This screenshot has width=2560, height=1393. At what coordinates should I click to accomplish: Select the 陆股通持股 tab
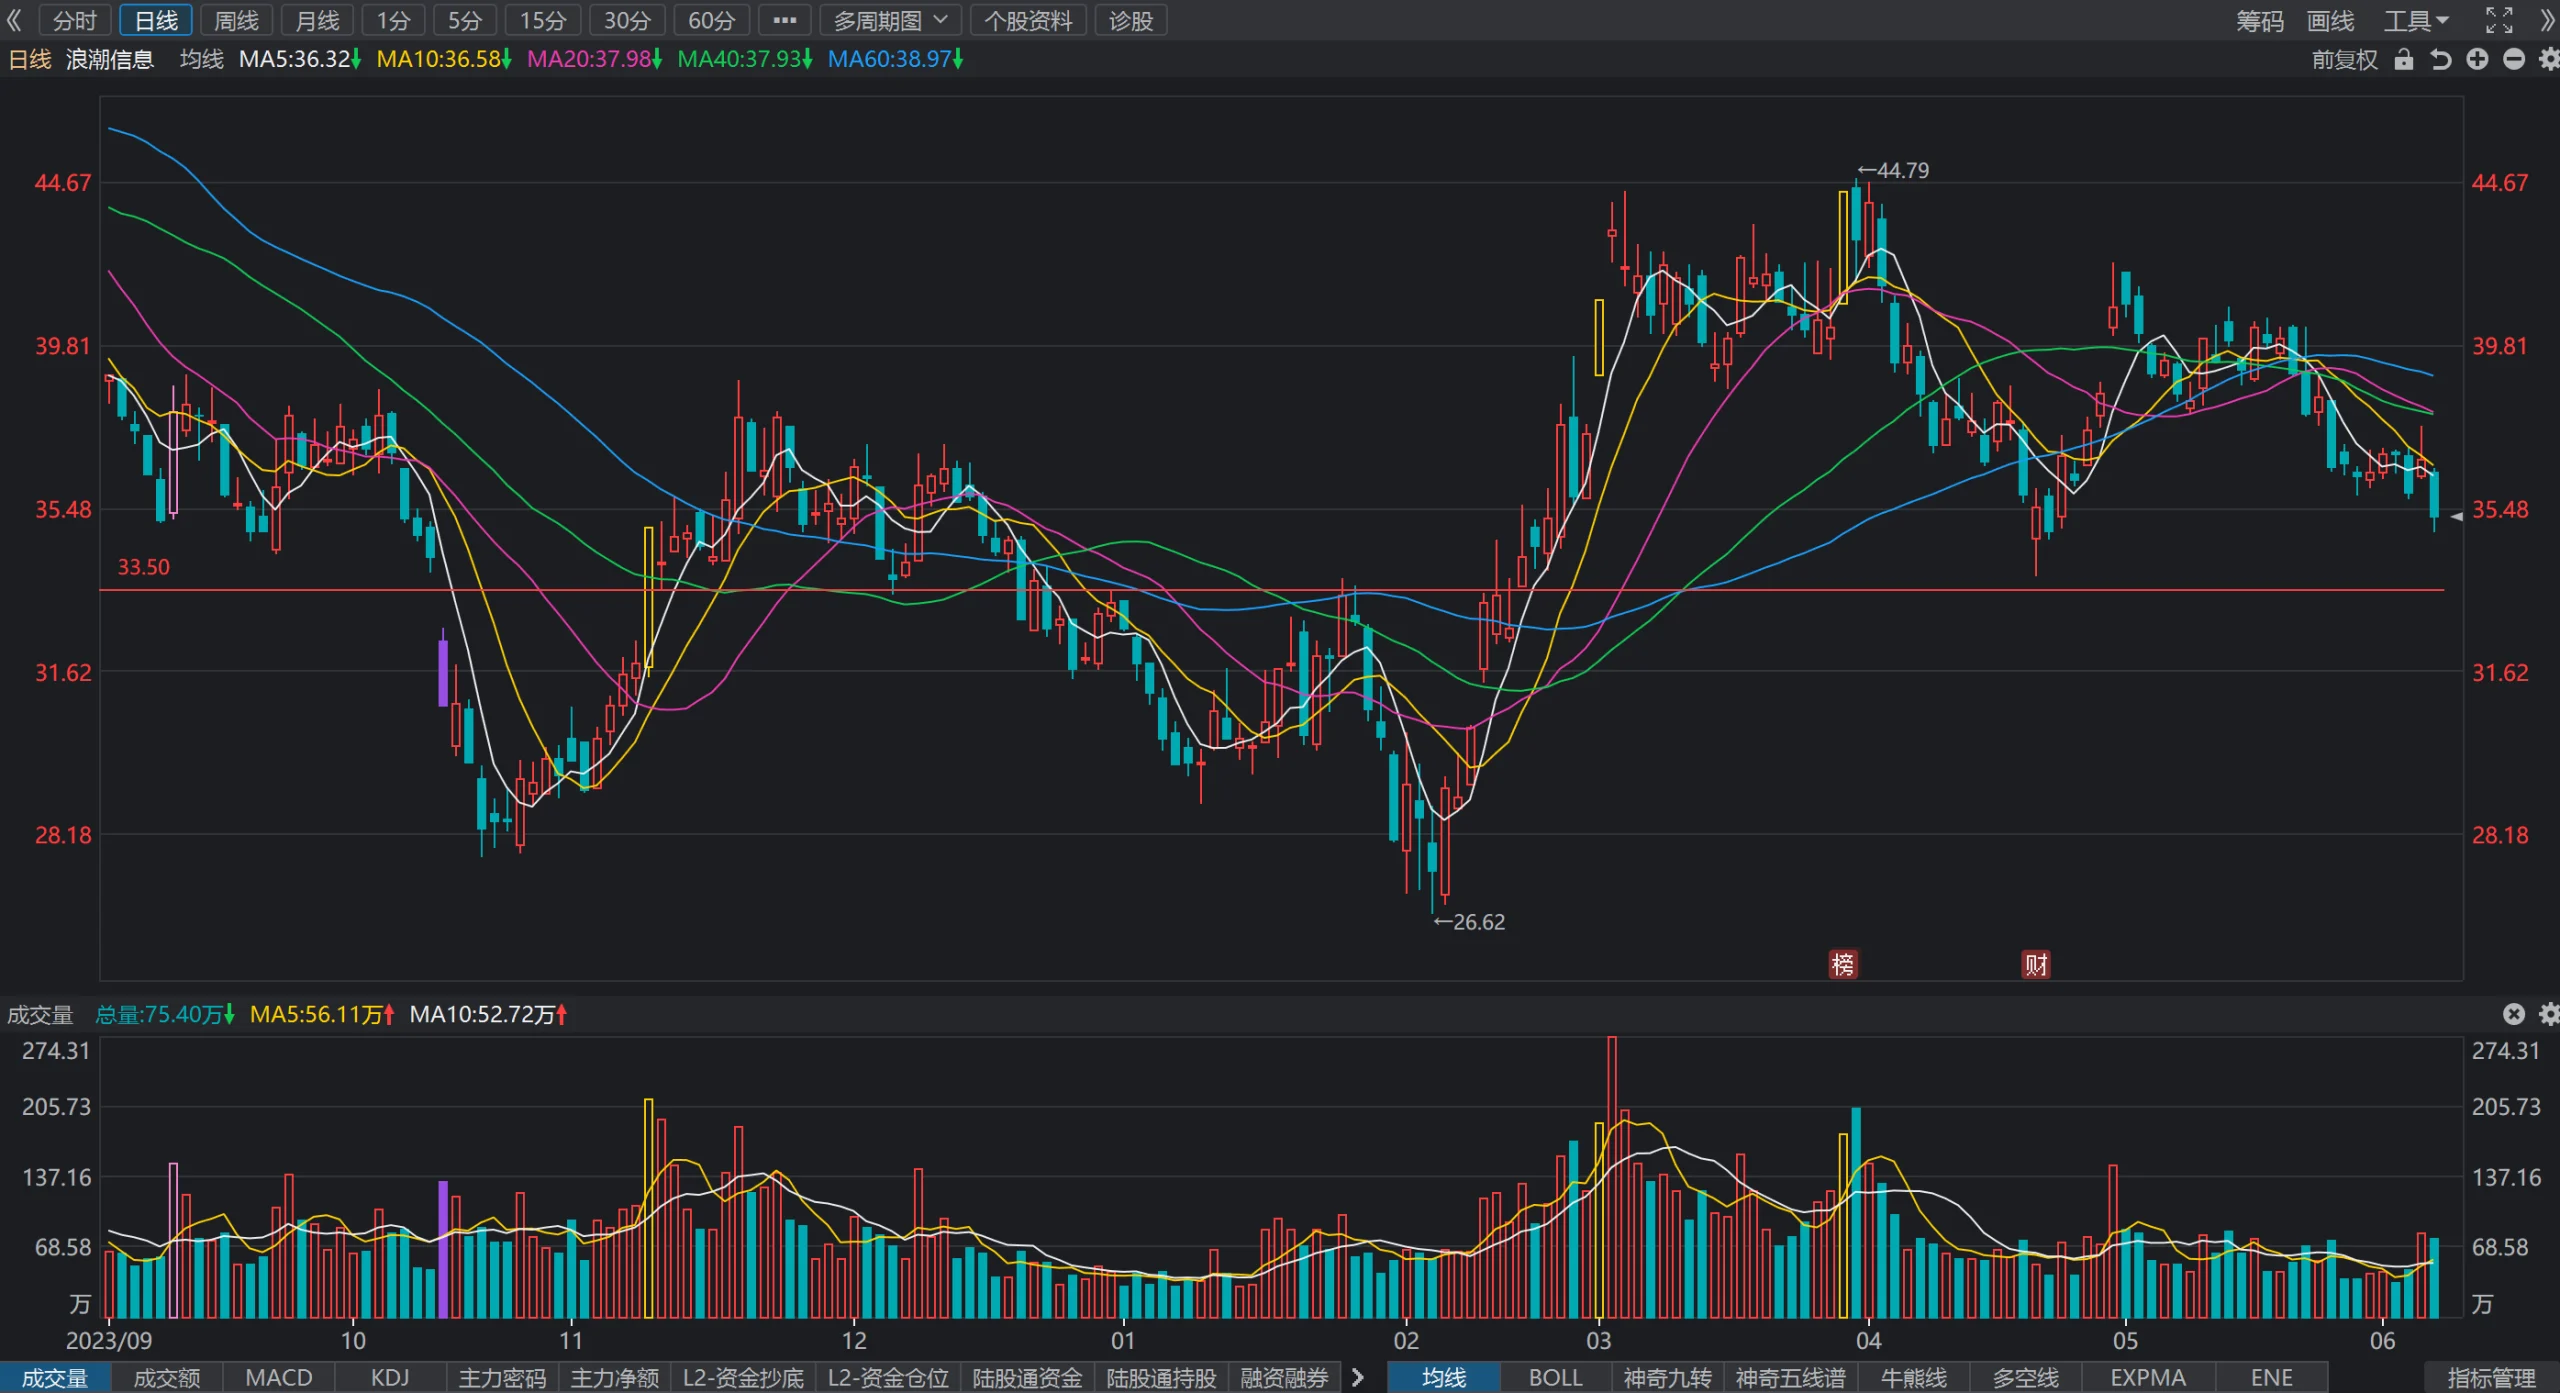coord(1161,1377)
